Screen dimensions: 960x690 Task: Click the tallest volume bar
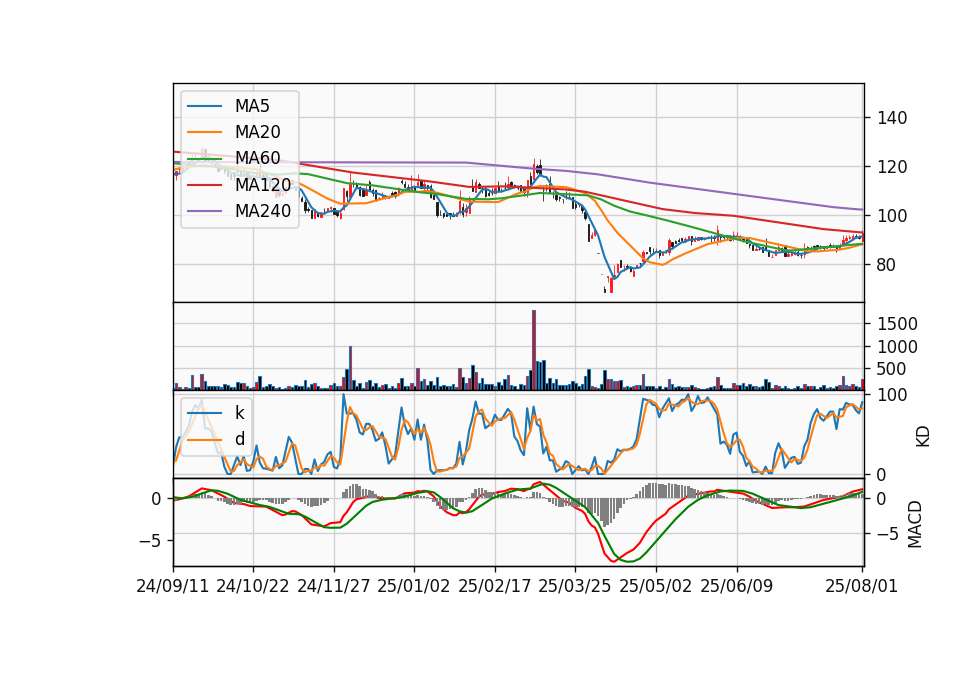click(x=534, y=350)
